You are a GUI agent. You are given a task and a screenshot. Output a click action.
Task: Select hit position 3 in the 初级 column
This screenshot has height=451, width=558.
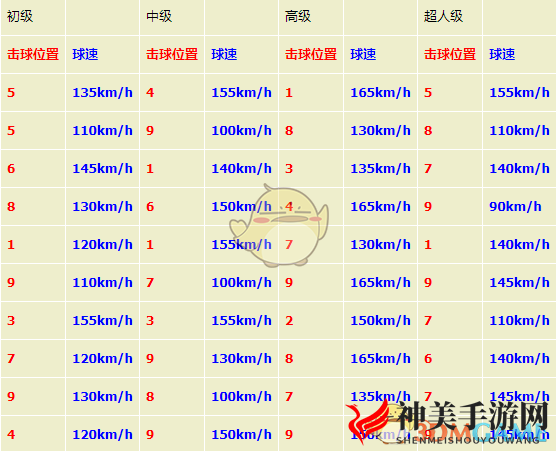(11, 320)
